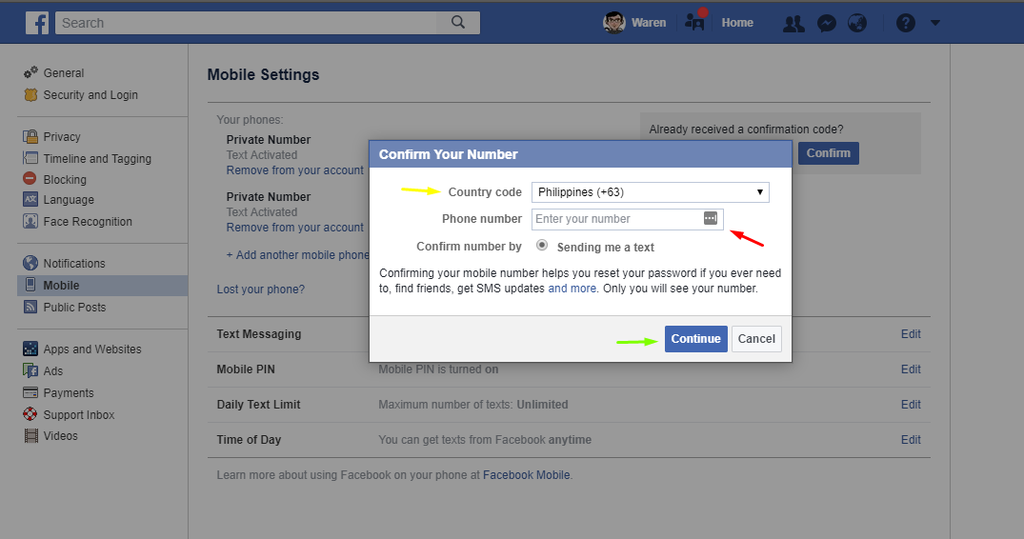Open Blocking settings menu item

coord(65,179)
